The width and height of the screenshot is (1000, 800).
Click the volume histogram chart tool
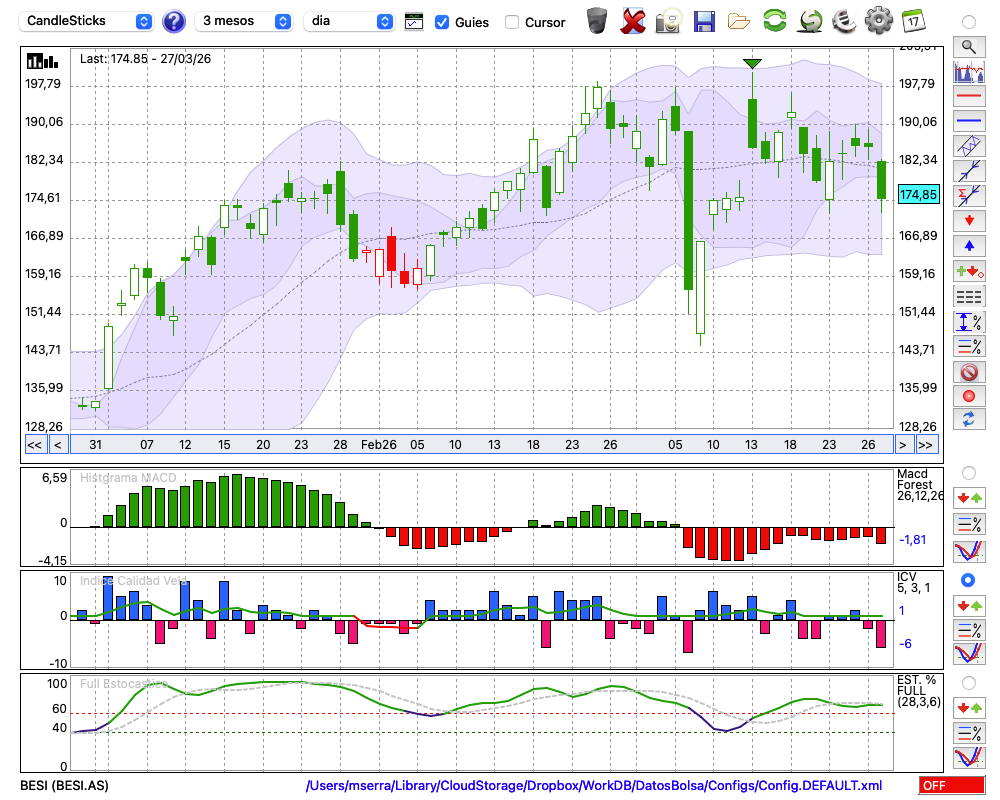tap(969, 71)
